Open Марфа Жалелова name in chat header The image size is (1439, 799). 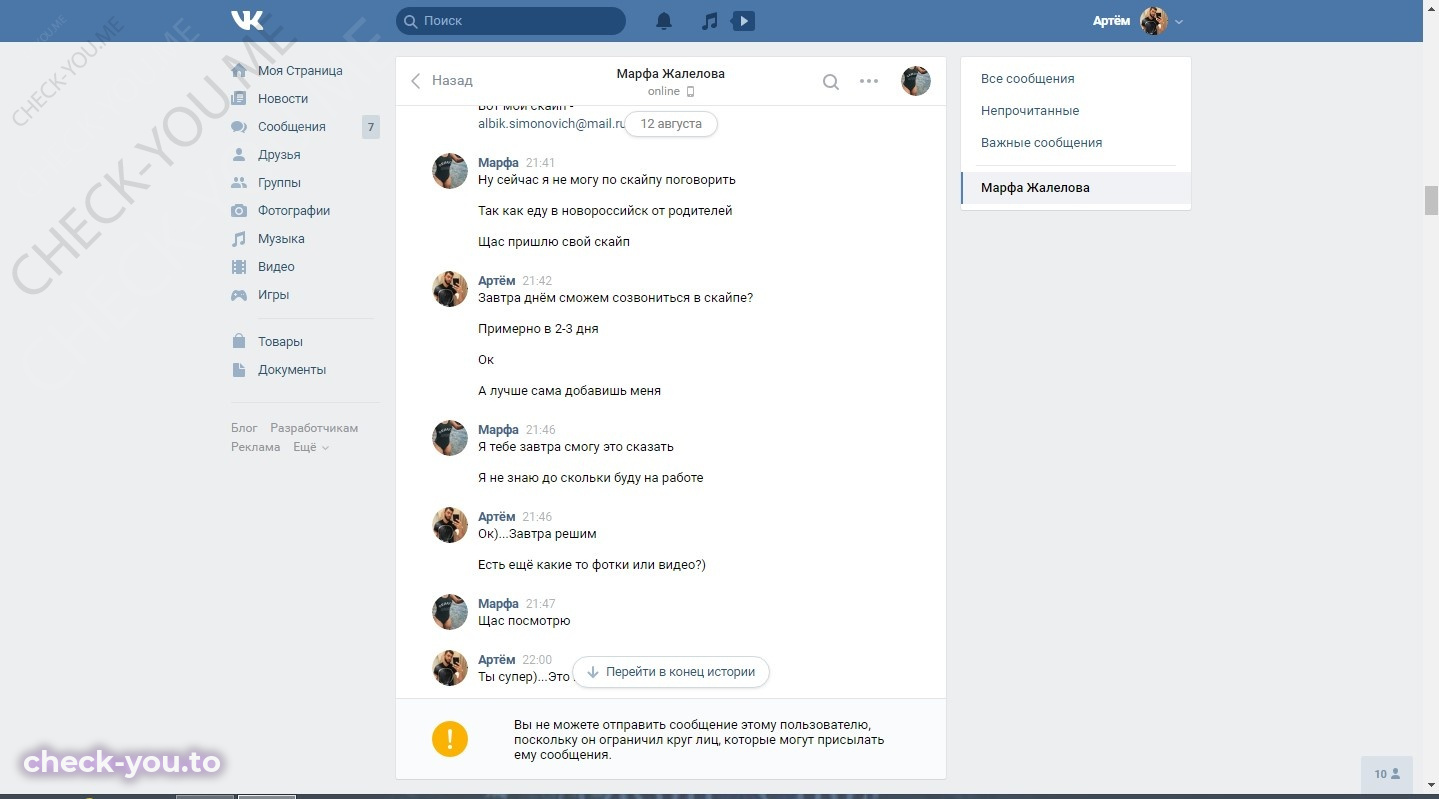pos(670,74)
